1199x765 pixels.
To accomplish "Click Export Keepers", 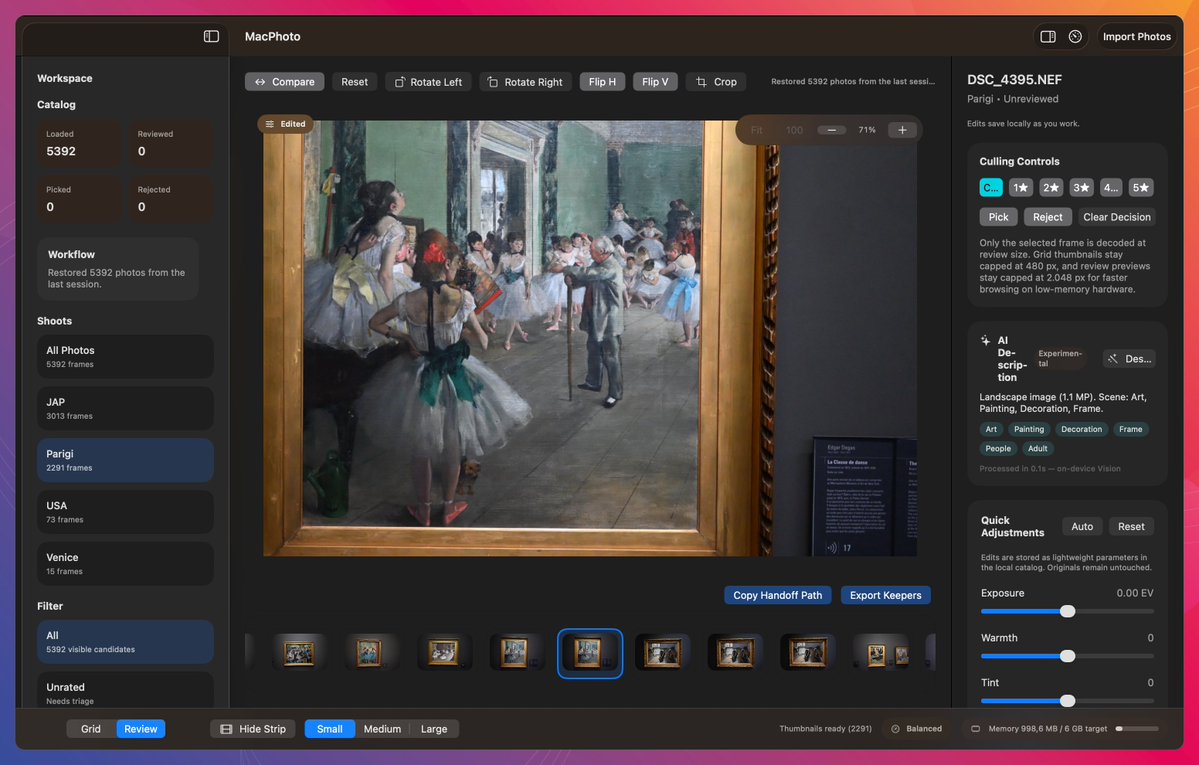I will click(x=885, y=595).
